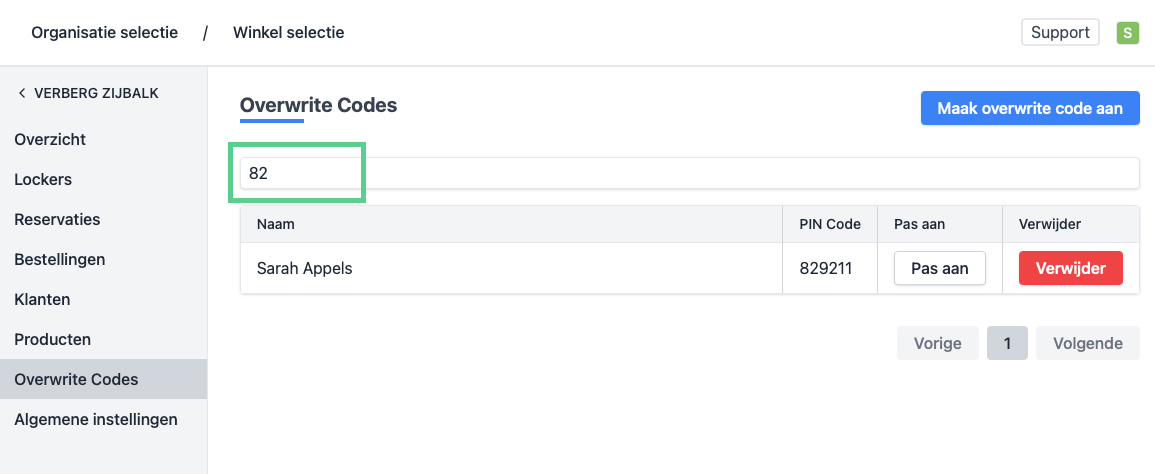This screenshot has height=474, width=1155.
Task: Click the Support button
Action: pyautogui.click(x=1059, y=33)
